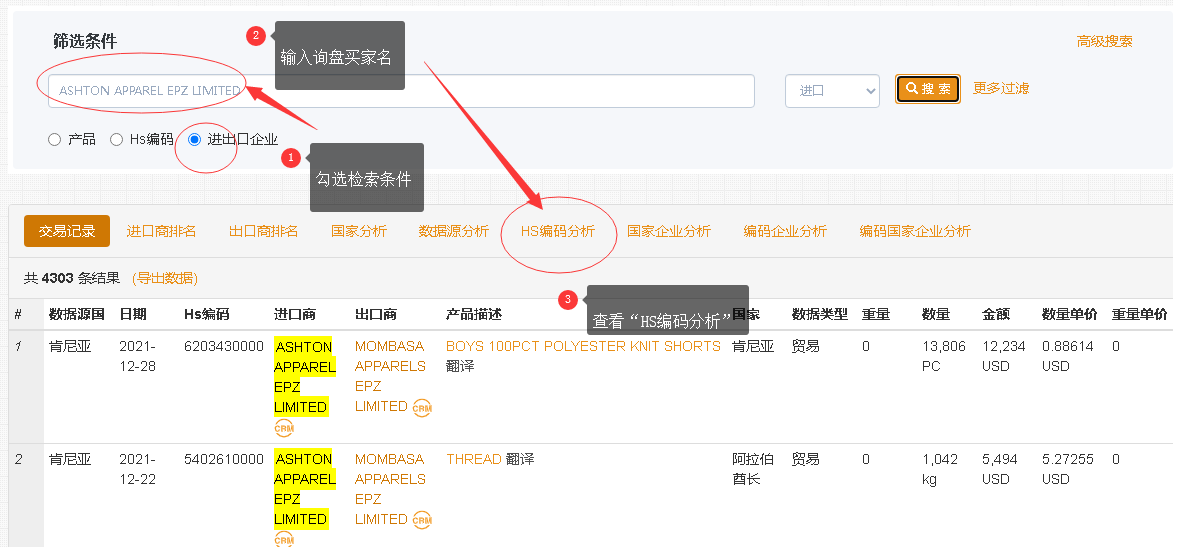Click date 2021-12-22 cell
Viewport: 1181px width, 547px height.
coord(139,469)
